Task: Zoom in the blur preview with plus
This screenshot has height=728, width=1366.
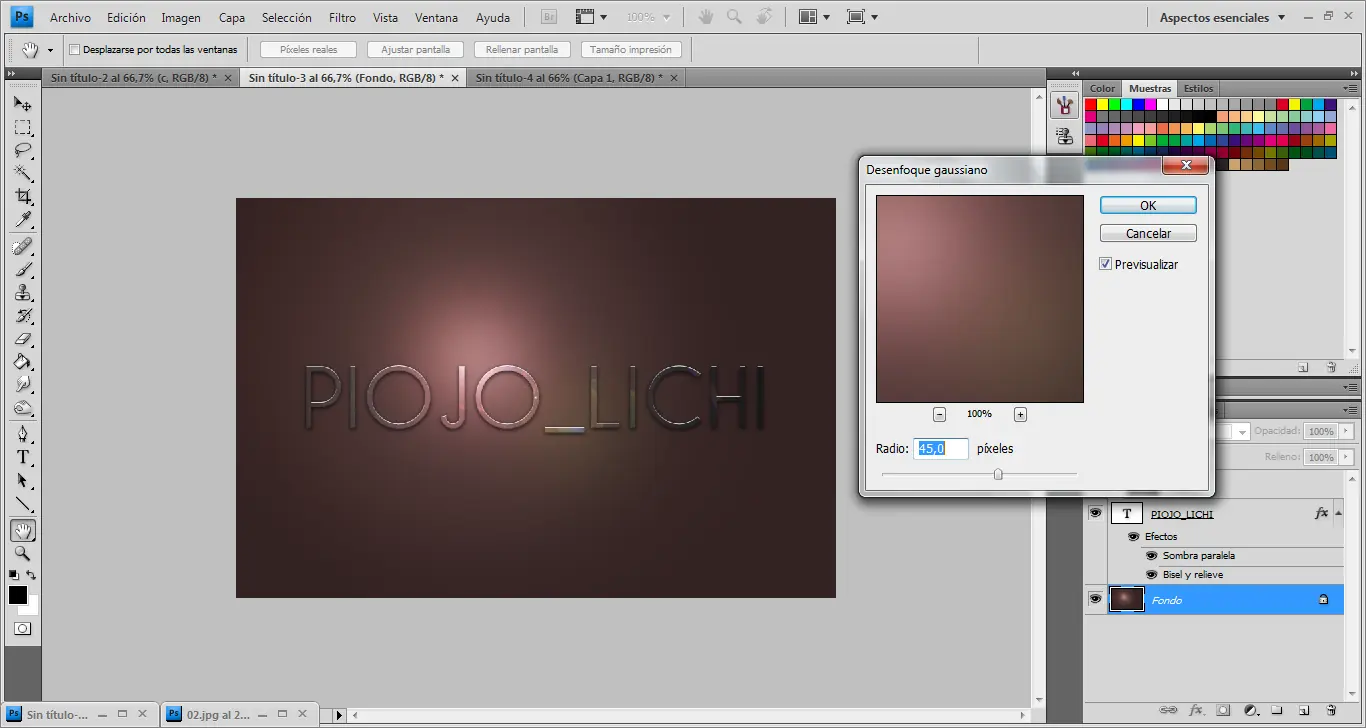Action: (x=1020, y=414)
